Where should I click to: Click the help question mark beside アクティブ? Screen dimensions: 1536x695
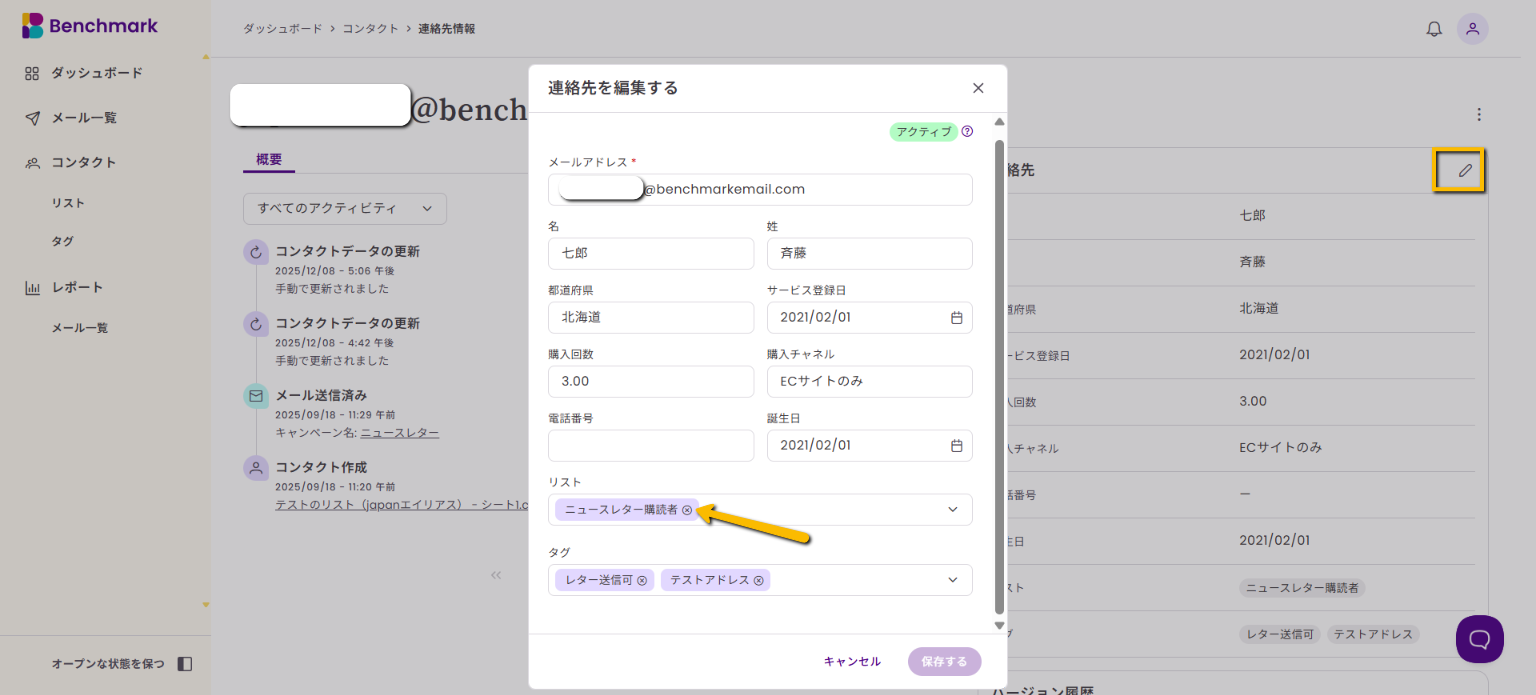click(967, 131)
